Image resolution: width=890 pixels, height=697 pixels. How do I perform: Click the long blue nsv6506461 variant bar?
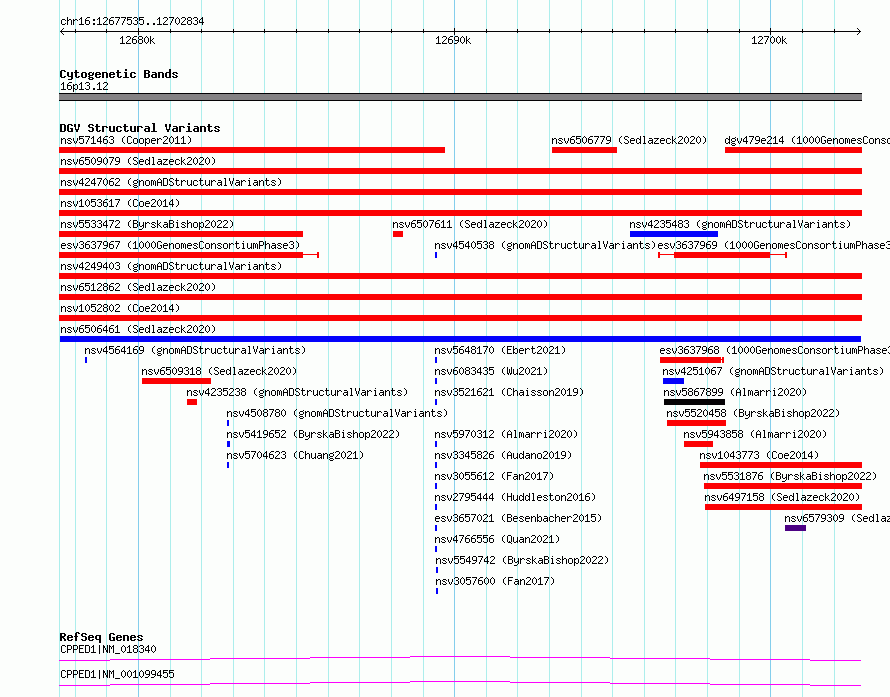(x=460, y=339)
